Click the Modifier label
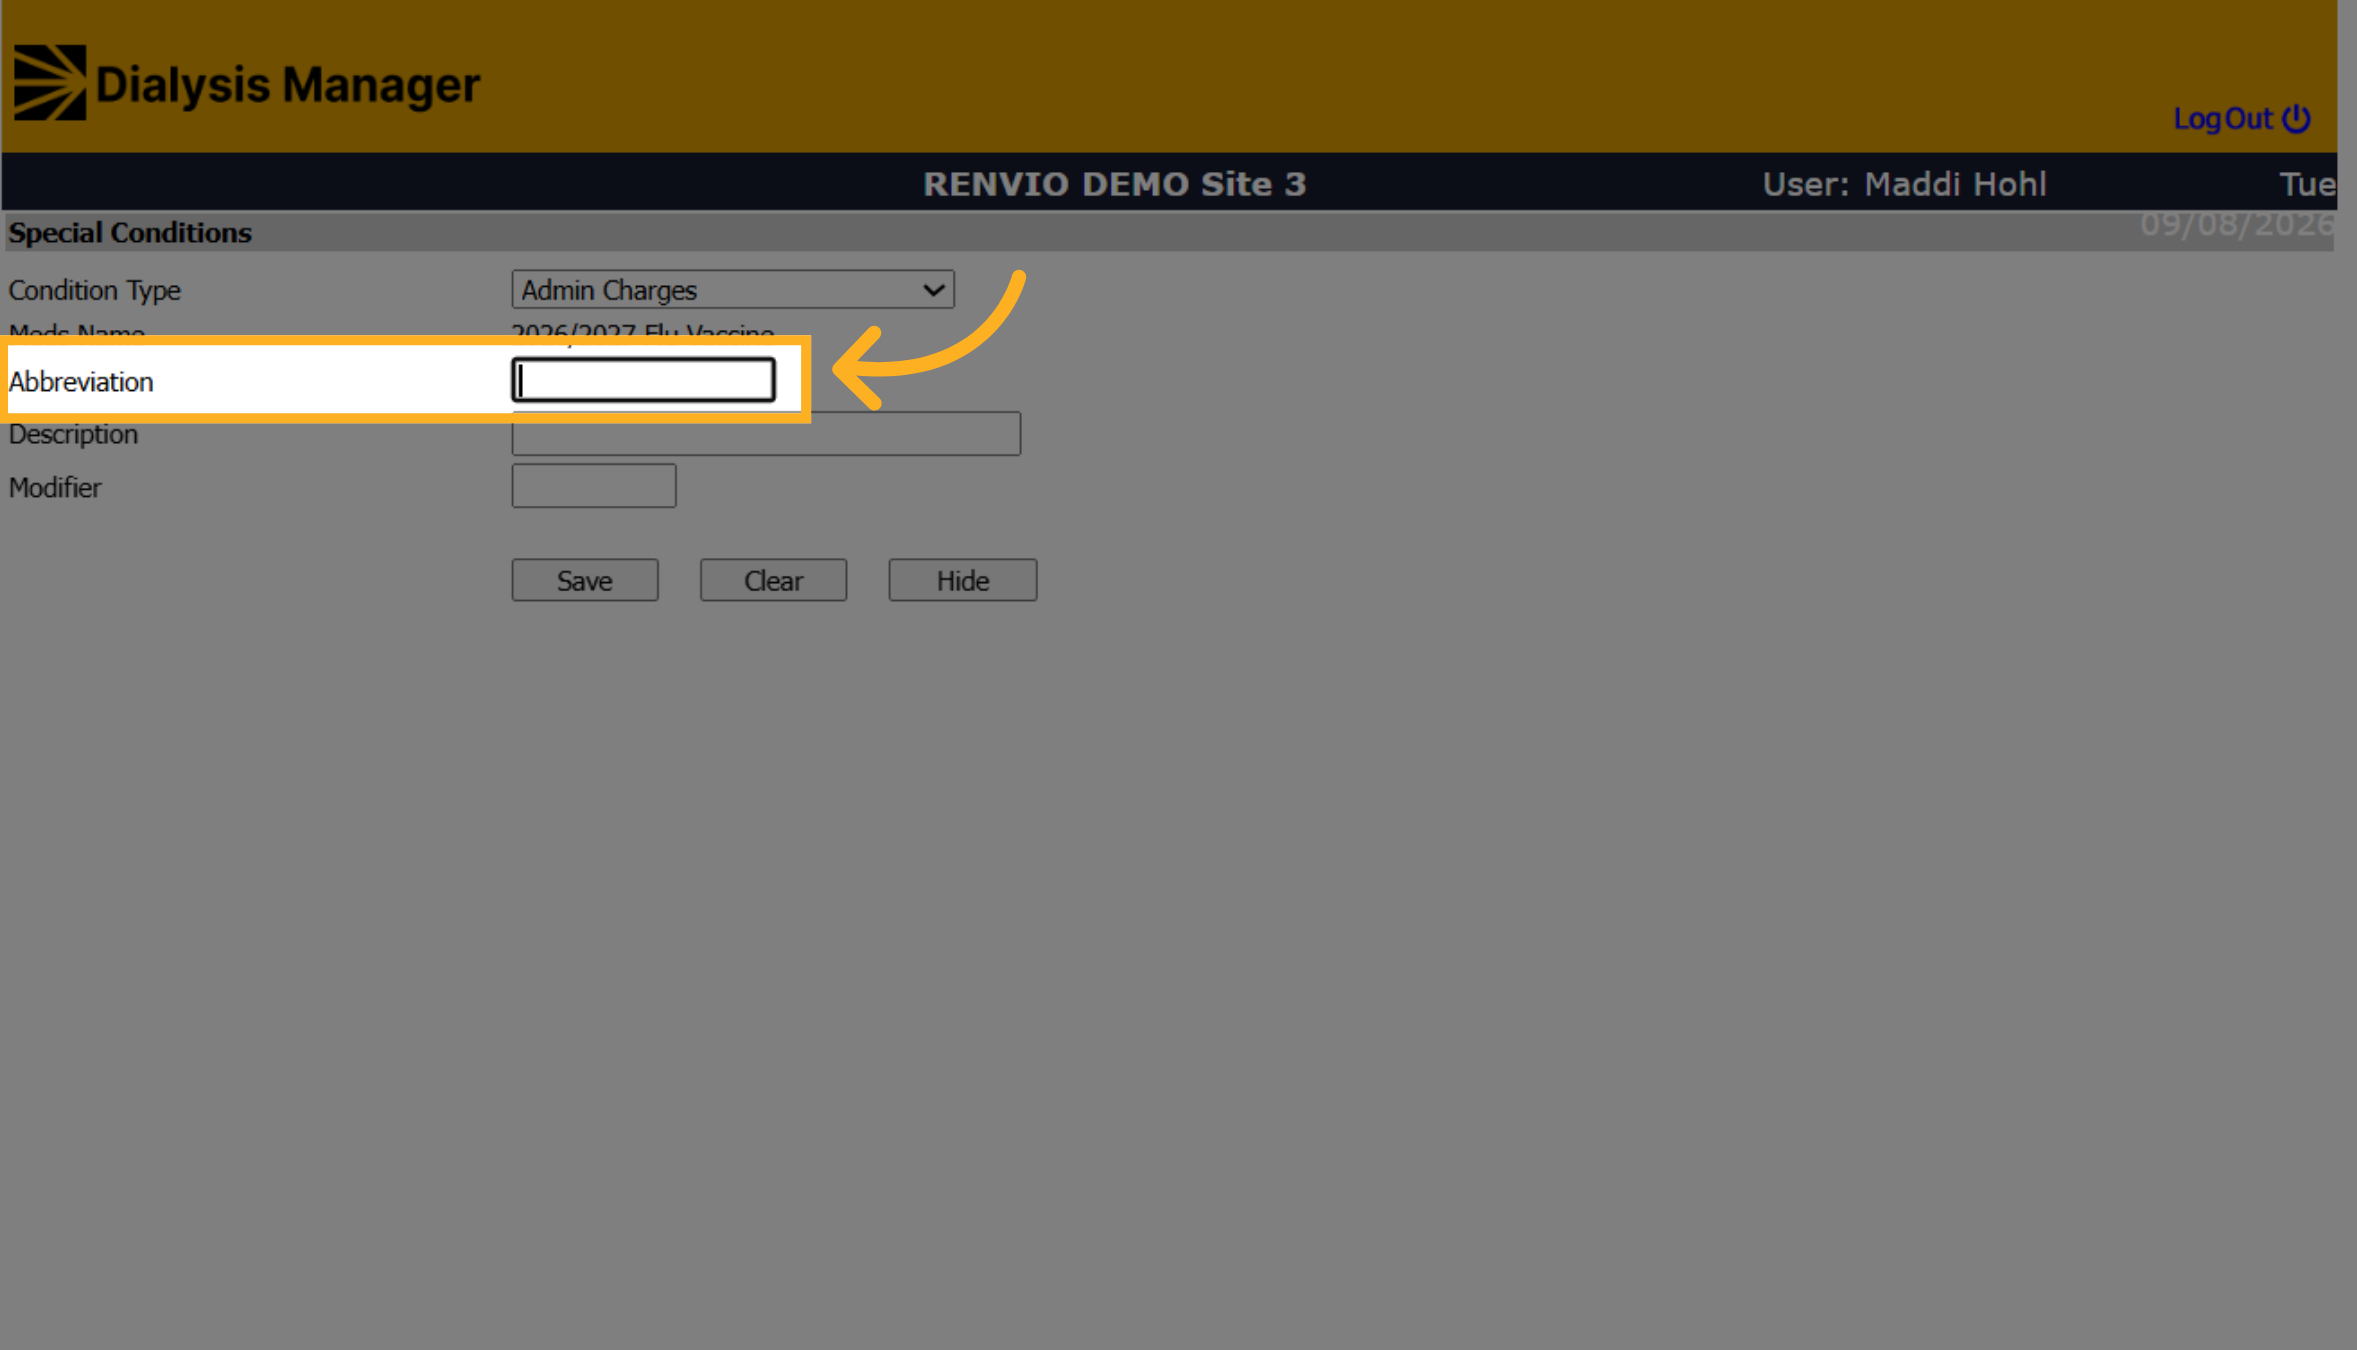Image resolution: width=2357 pixels, height=1350 pixels. (55, 488)
